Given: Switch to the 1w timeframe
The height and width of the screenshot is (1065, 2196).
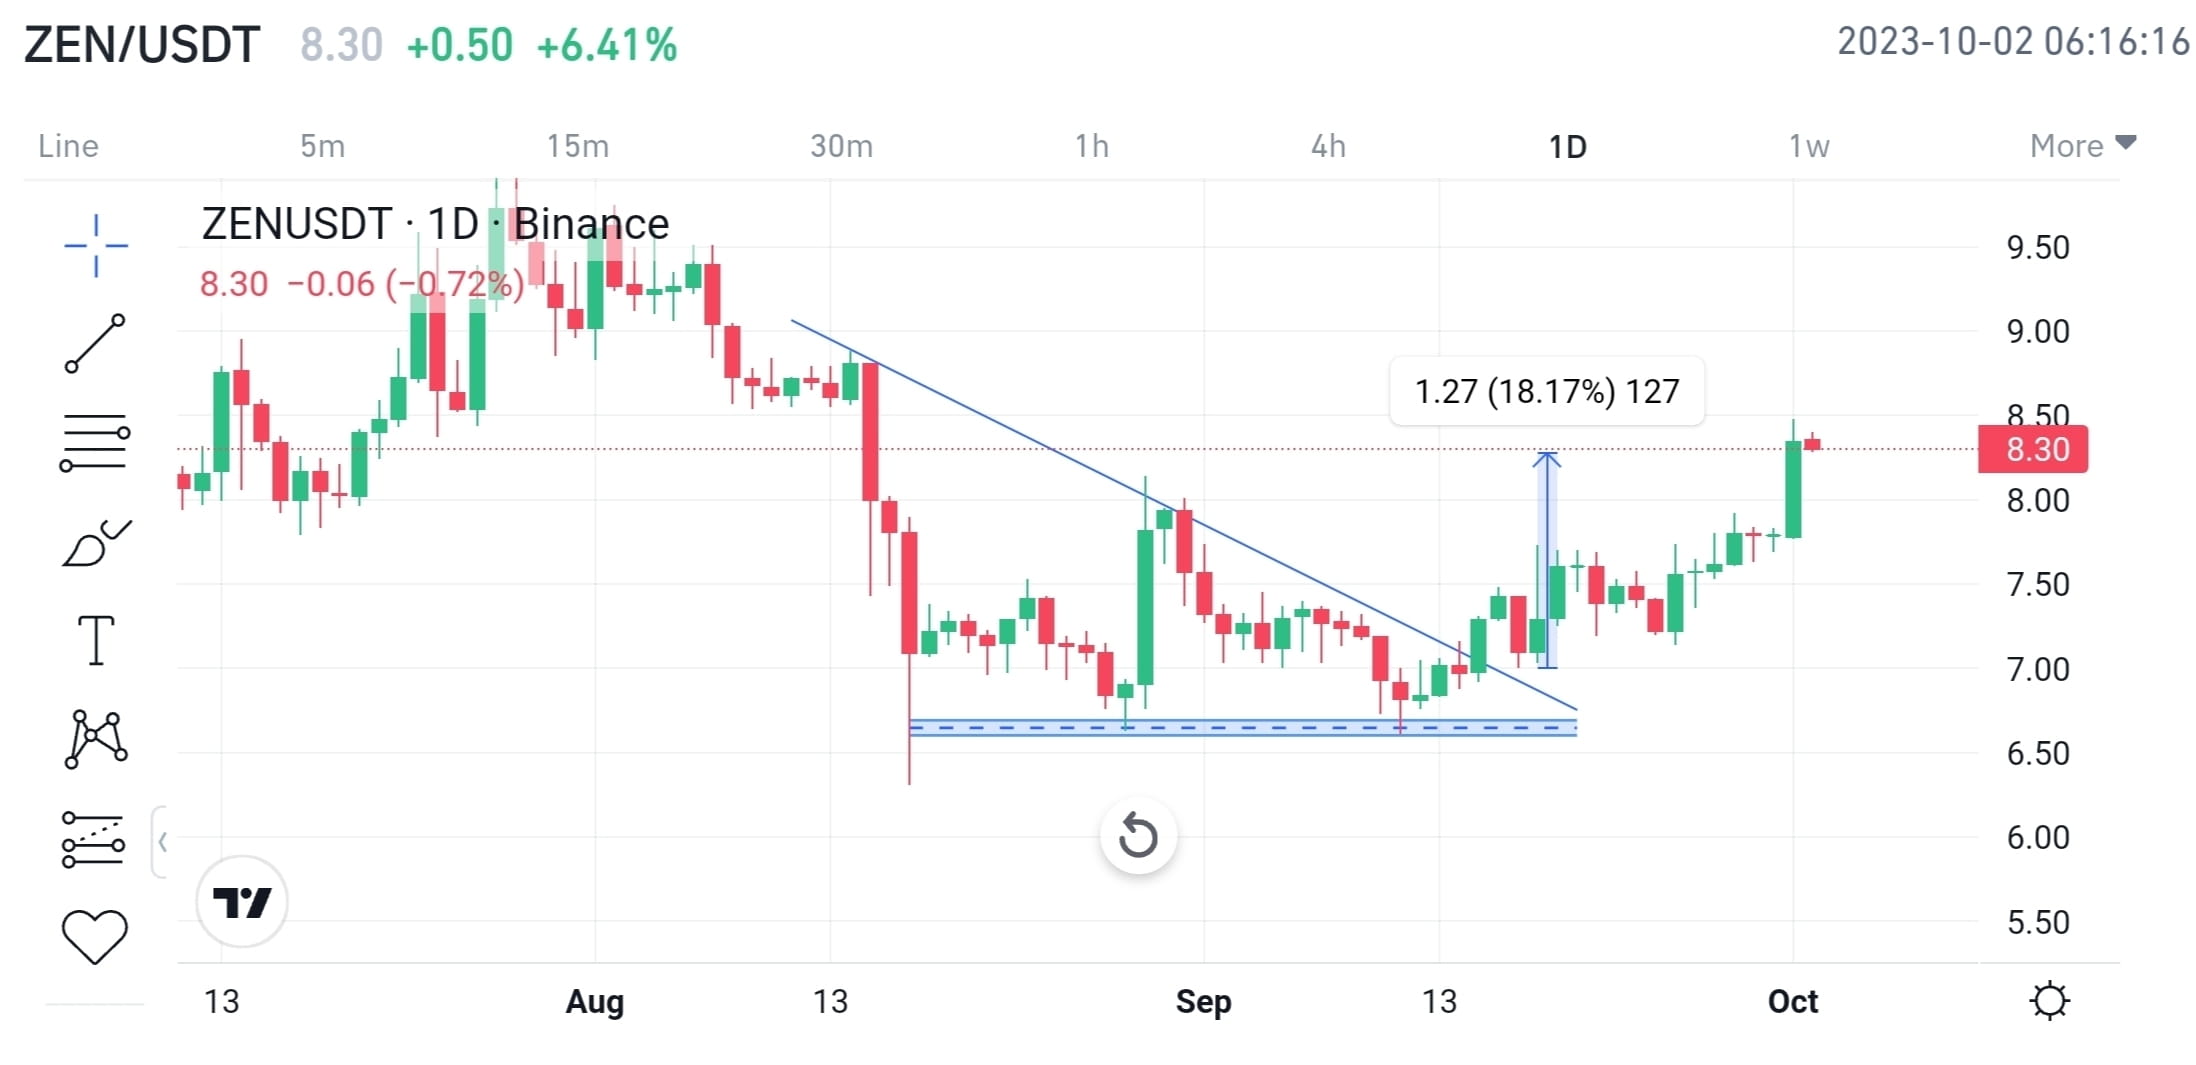Looking at the screenshot, I should [x=1809, y=146].
